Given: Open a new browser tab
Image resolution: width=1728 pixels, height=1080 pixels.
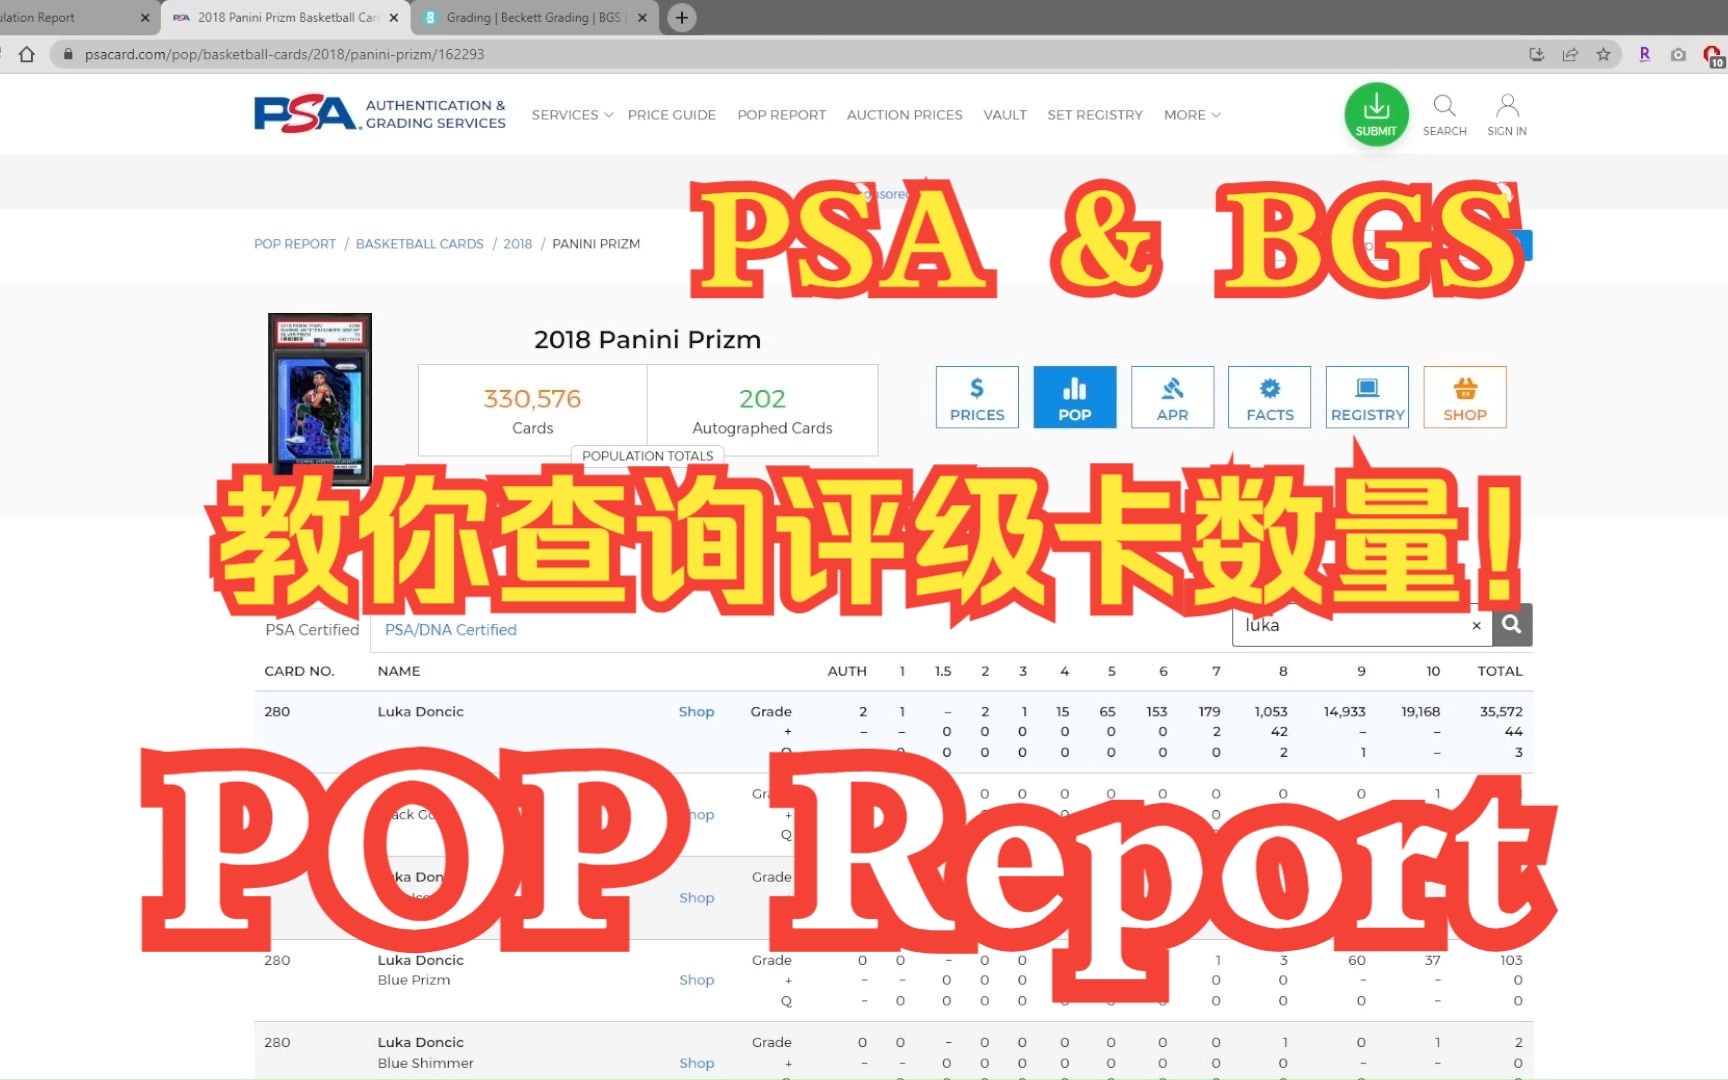Looking at the screenshot, I should point(682,17).
